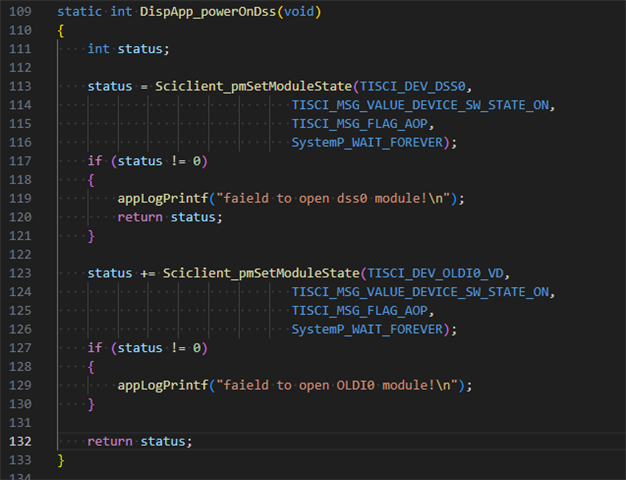Click the string "faield to open OLDI0 module!"

click(337, 385)
